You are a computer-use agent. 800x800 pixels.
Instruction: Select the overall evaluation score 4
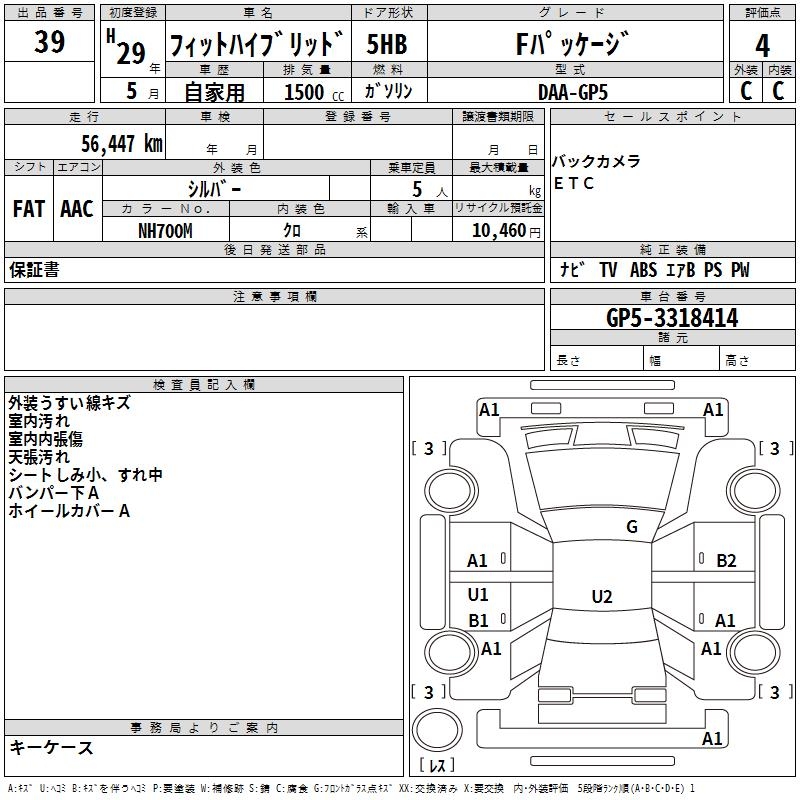point(762,45)
